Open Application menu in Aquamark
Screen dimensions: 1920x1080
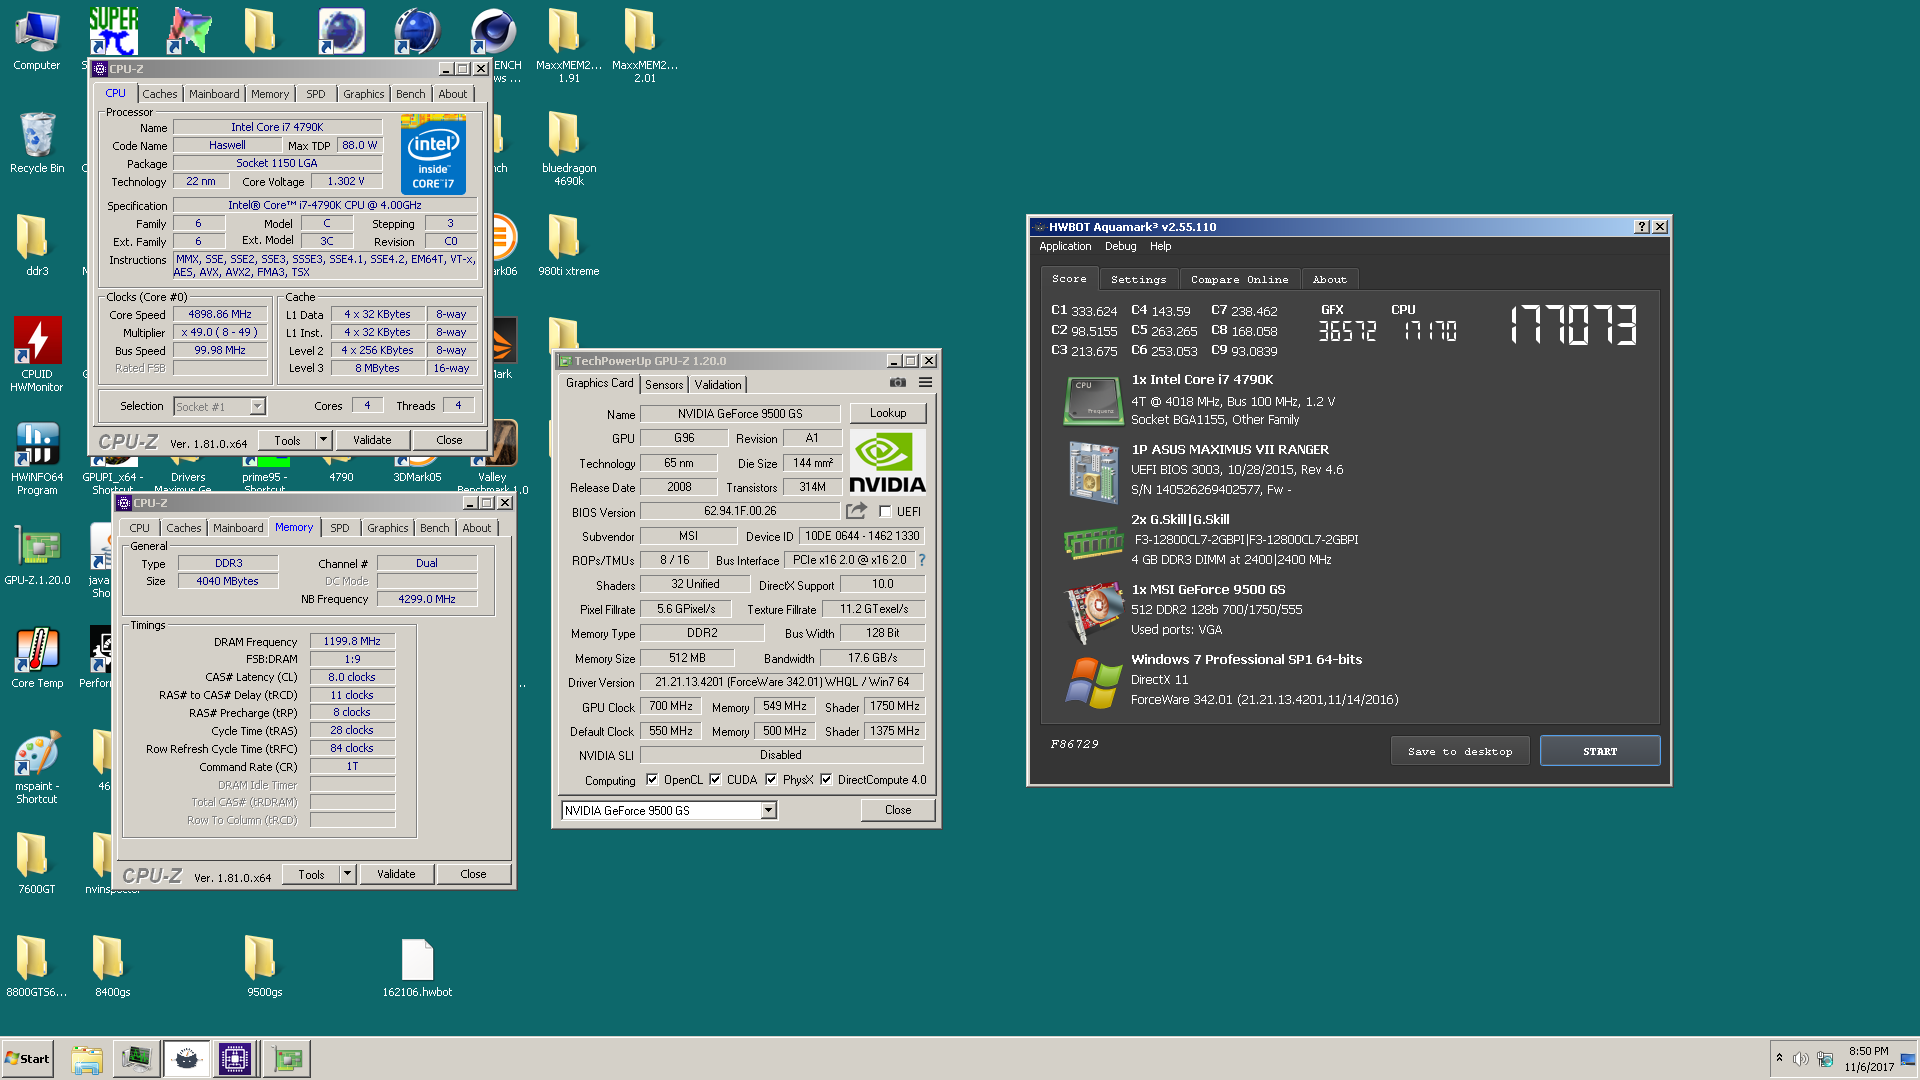click(1065, 246)
